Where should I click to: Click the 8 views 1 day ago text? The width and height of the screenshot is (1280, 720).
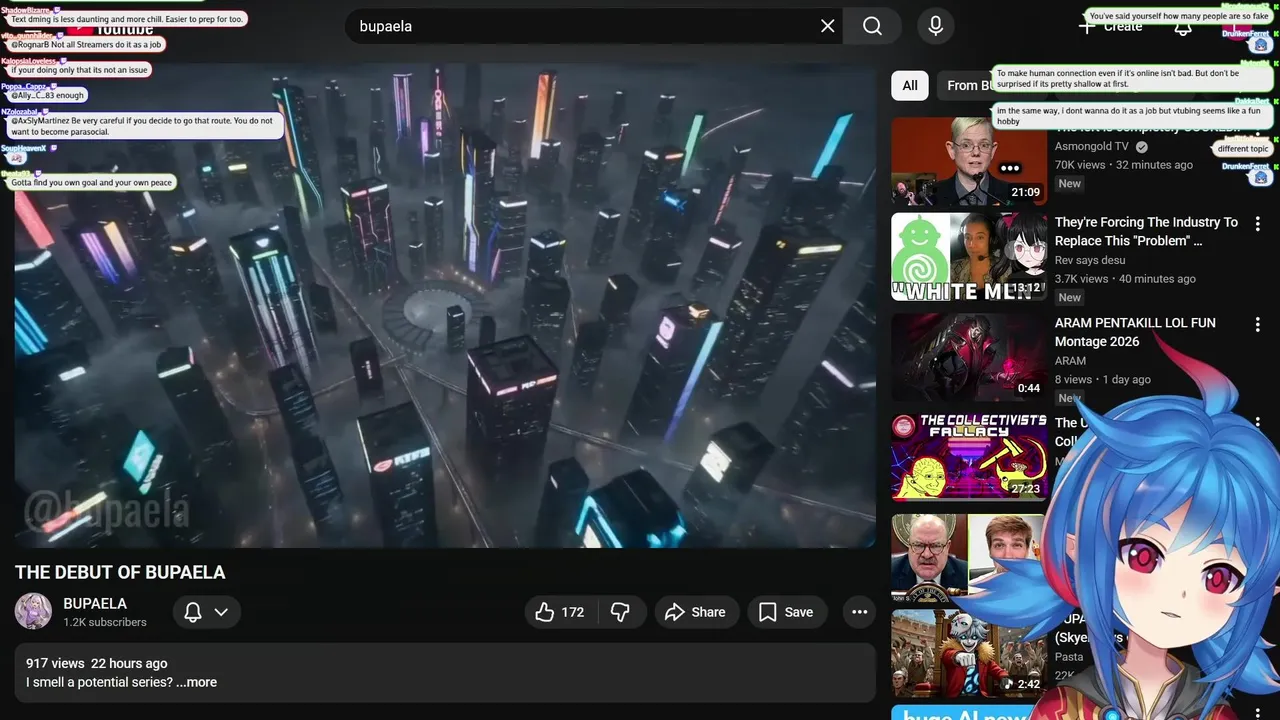tap(1103, 380)
